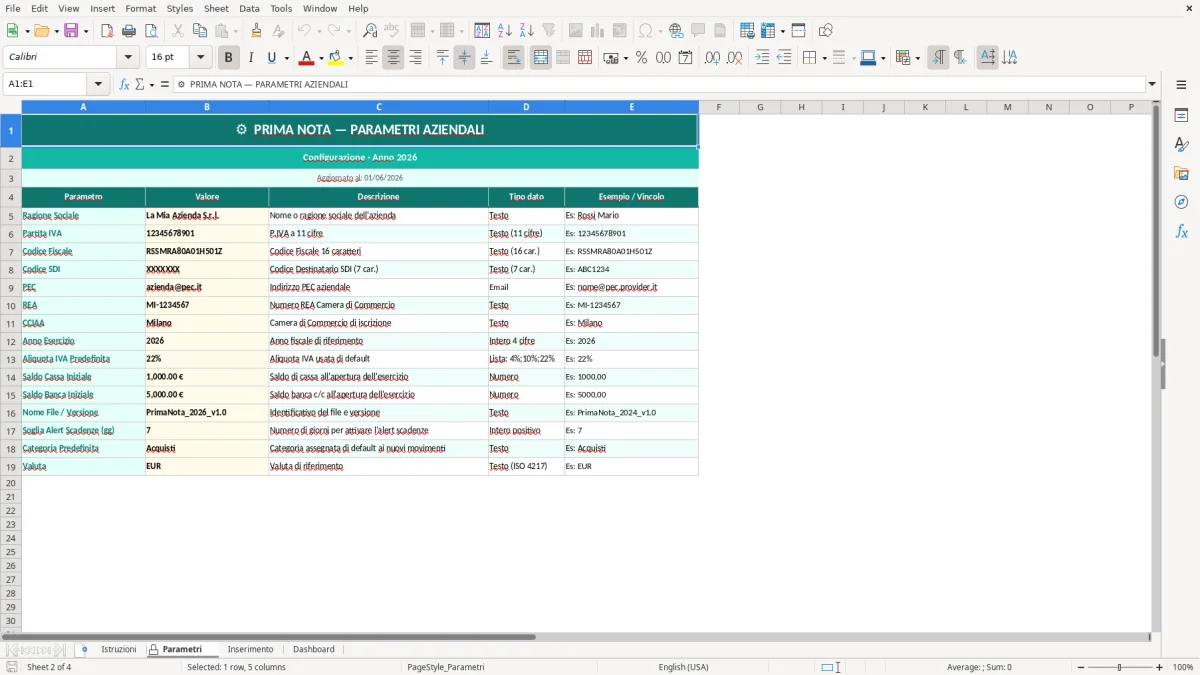The image size is (1200, 675).
Task: Open the Sidebar Styles deck
Action: [1181, 145]
